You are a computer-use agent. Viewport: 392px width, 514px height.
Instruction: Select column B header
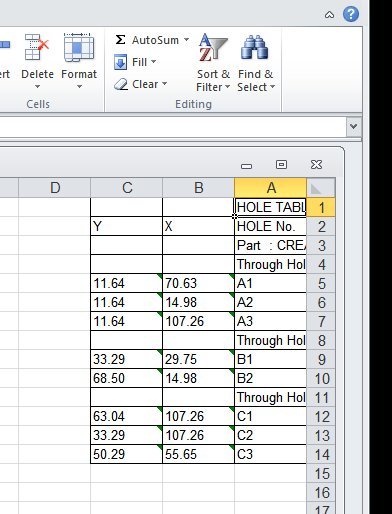point(199,188)
